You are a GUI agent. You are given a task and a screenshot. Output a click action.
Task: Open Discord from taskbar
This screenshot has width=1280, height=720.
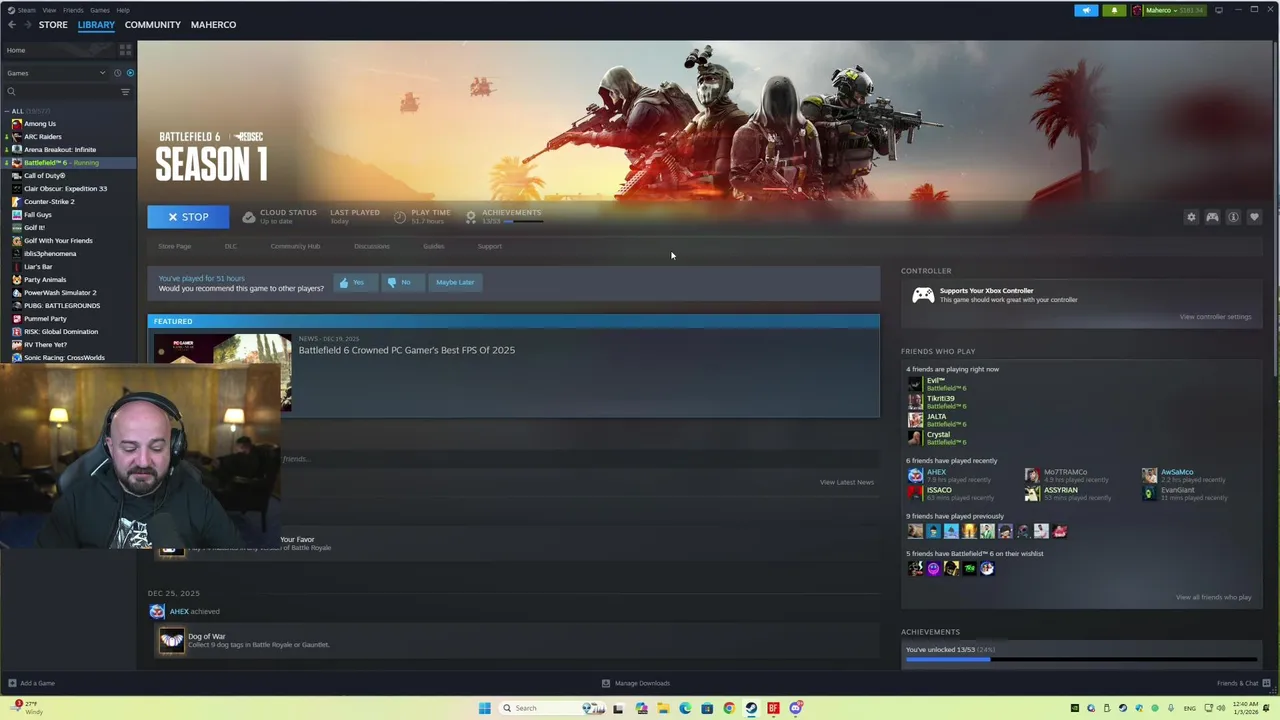coord(796,709)
